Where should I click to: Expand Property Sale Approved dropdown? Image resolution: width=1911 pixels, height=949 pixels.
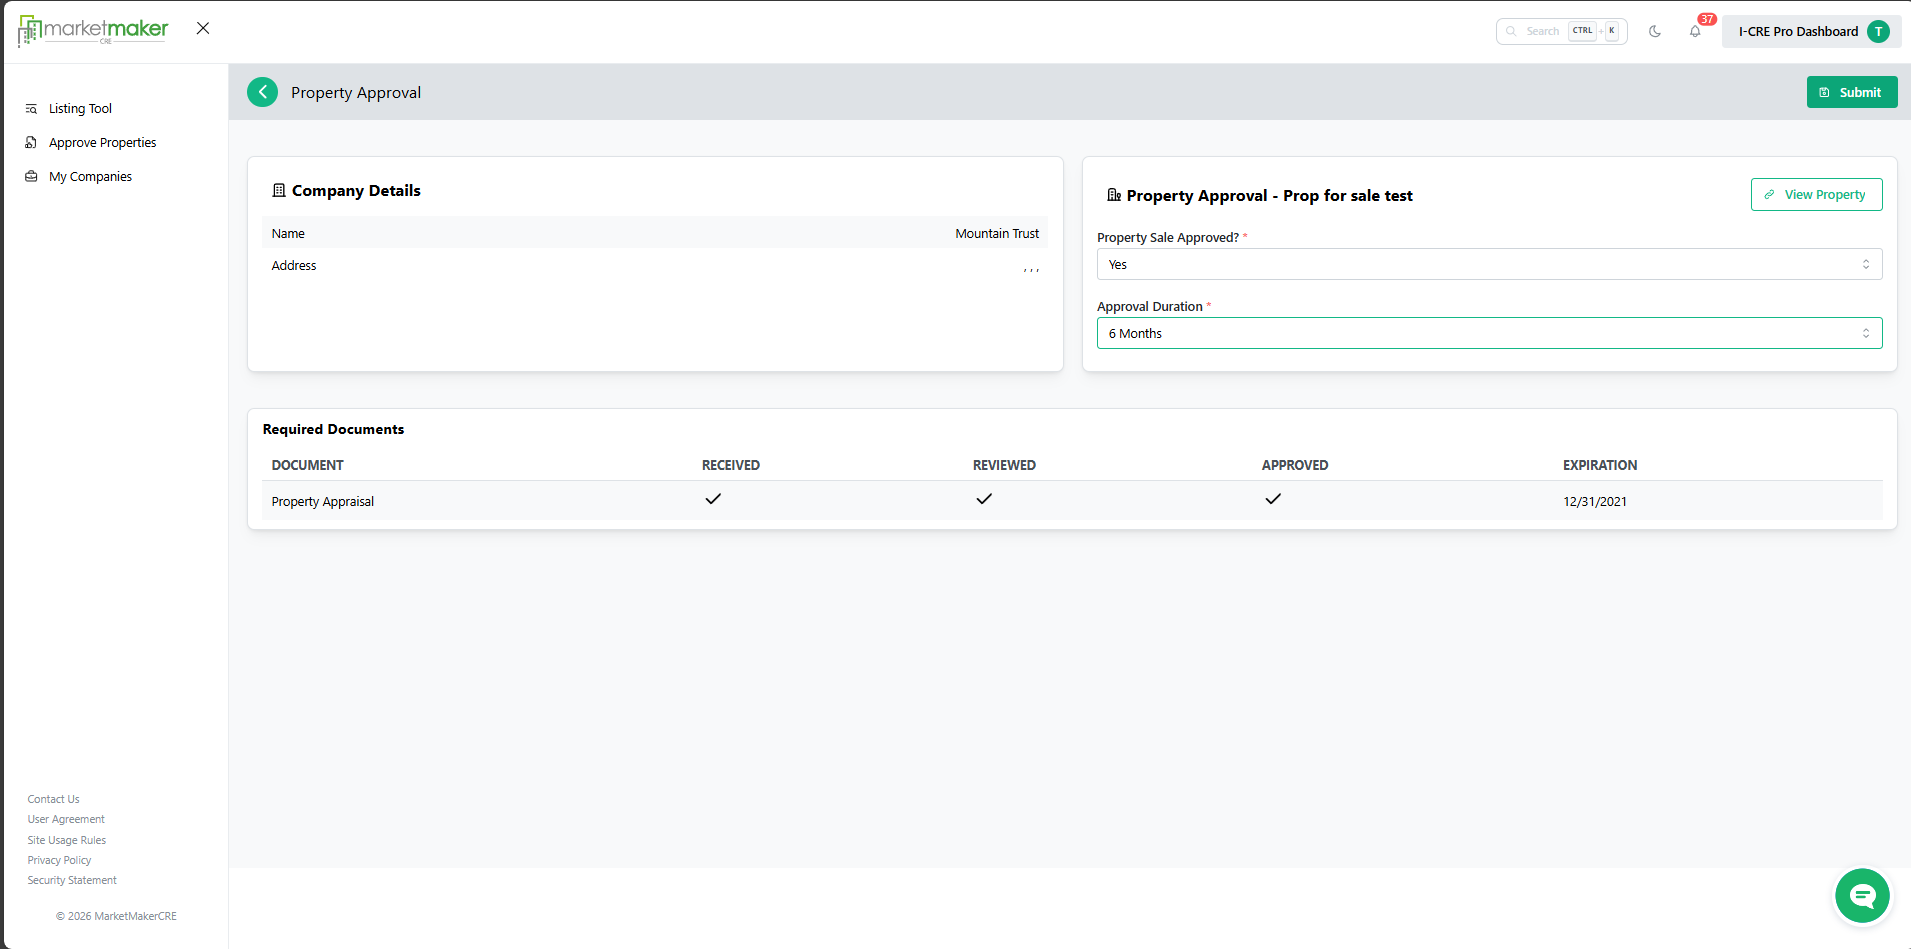tap(1488, 264)
